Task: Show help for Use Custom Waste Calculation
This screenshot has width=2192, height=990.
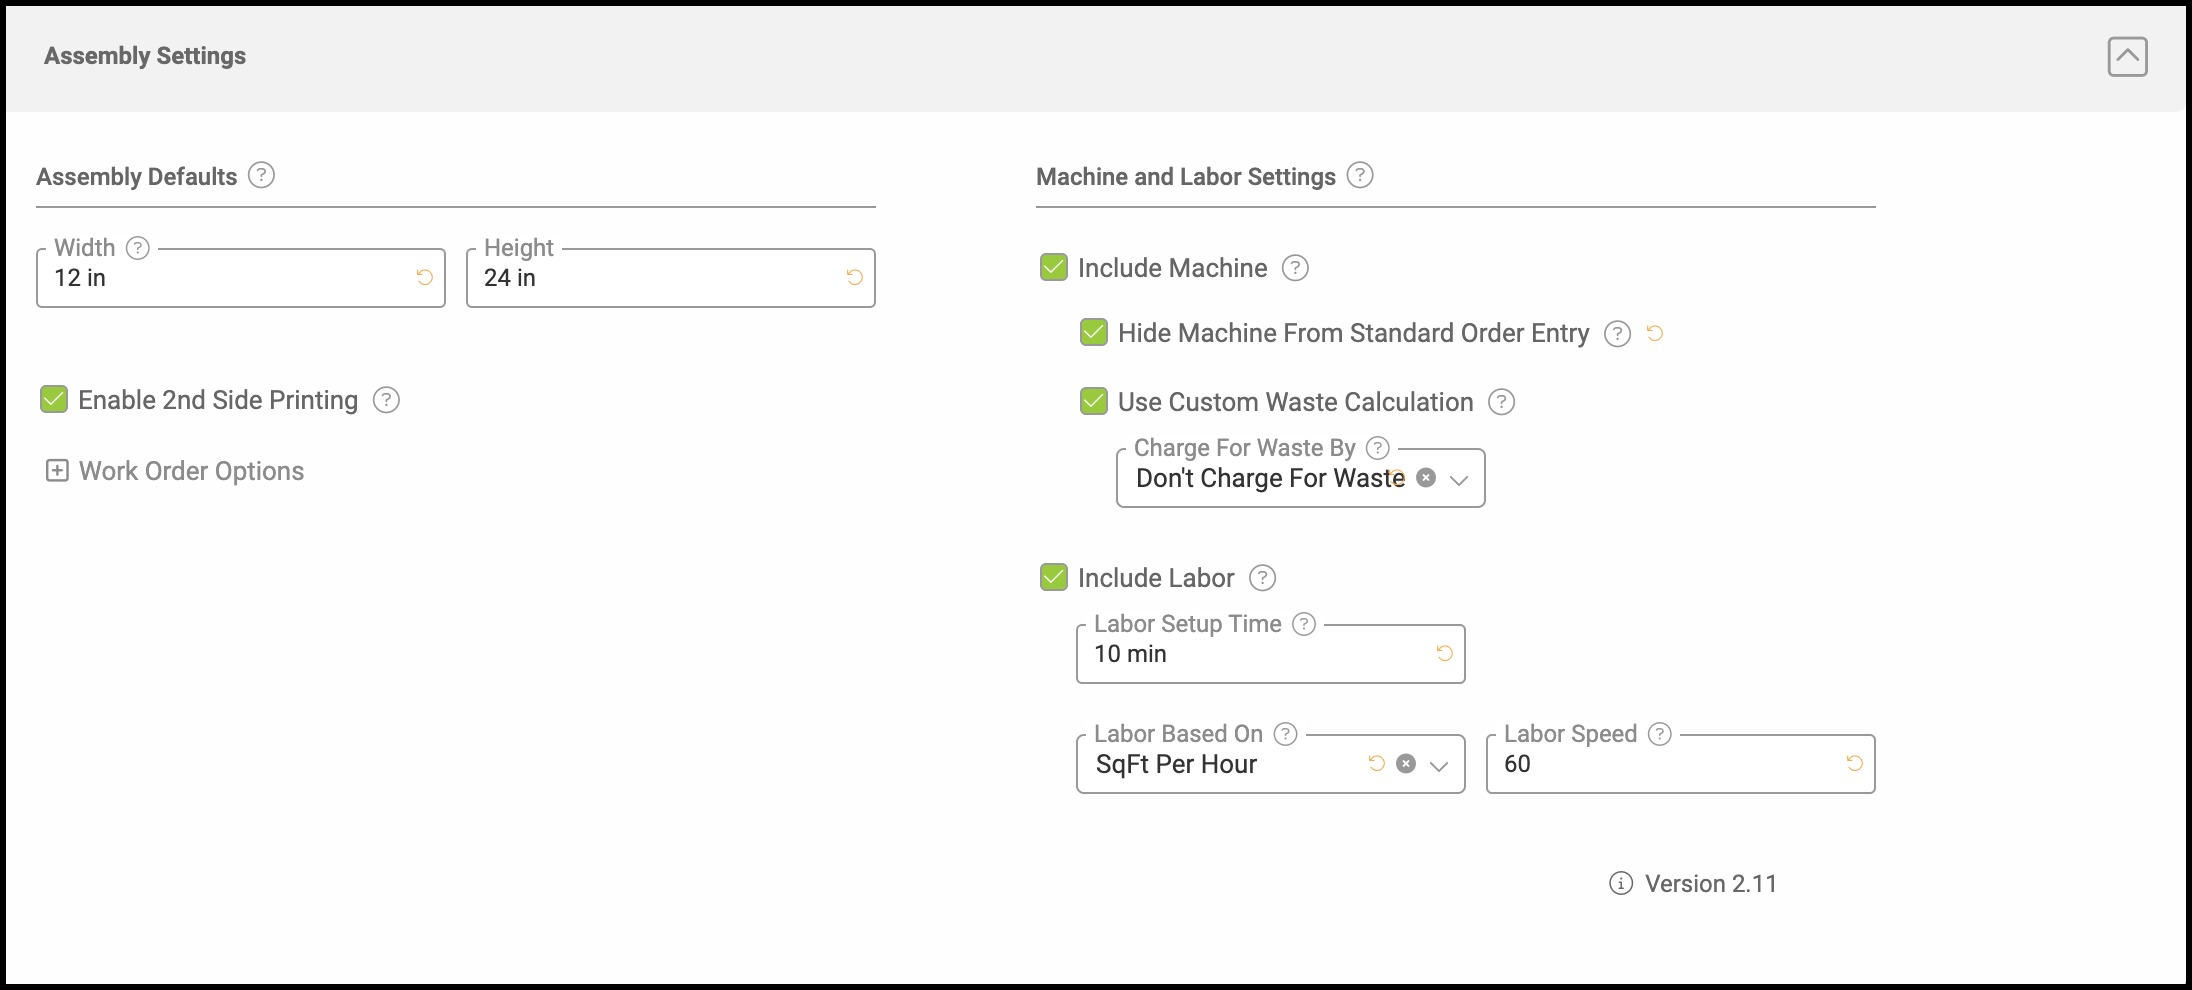Action: pyautogui.click(x=1502, y=402)
